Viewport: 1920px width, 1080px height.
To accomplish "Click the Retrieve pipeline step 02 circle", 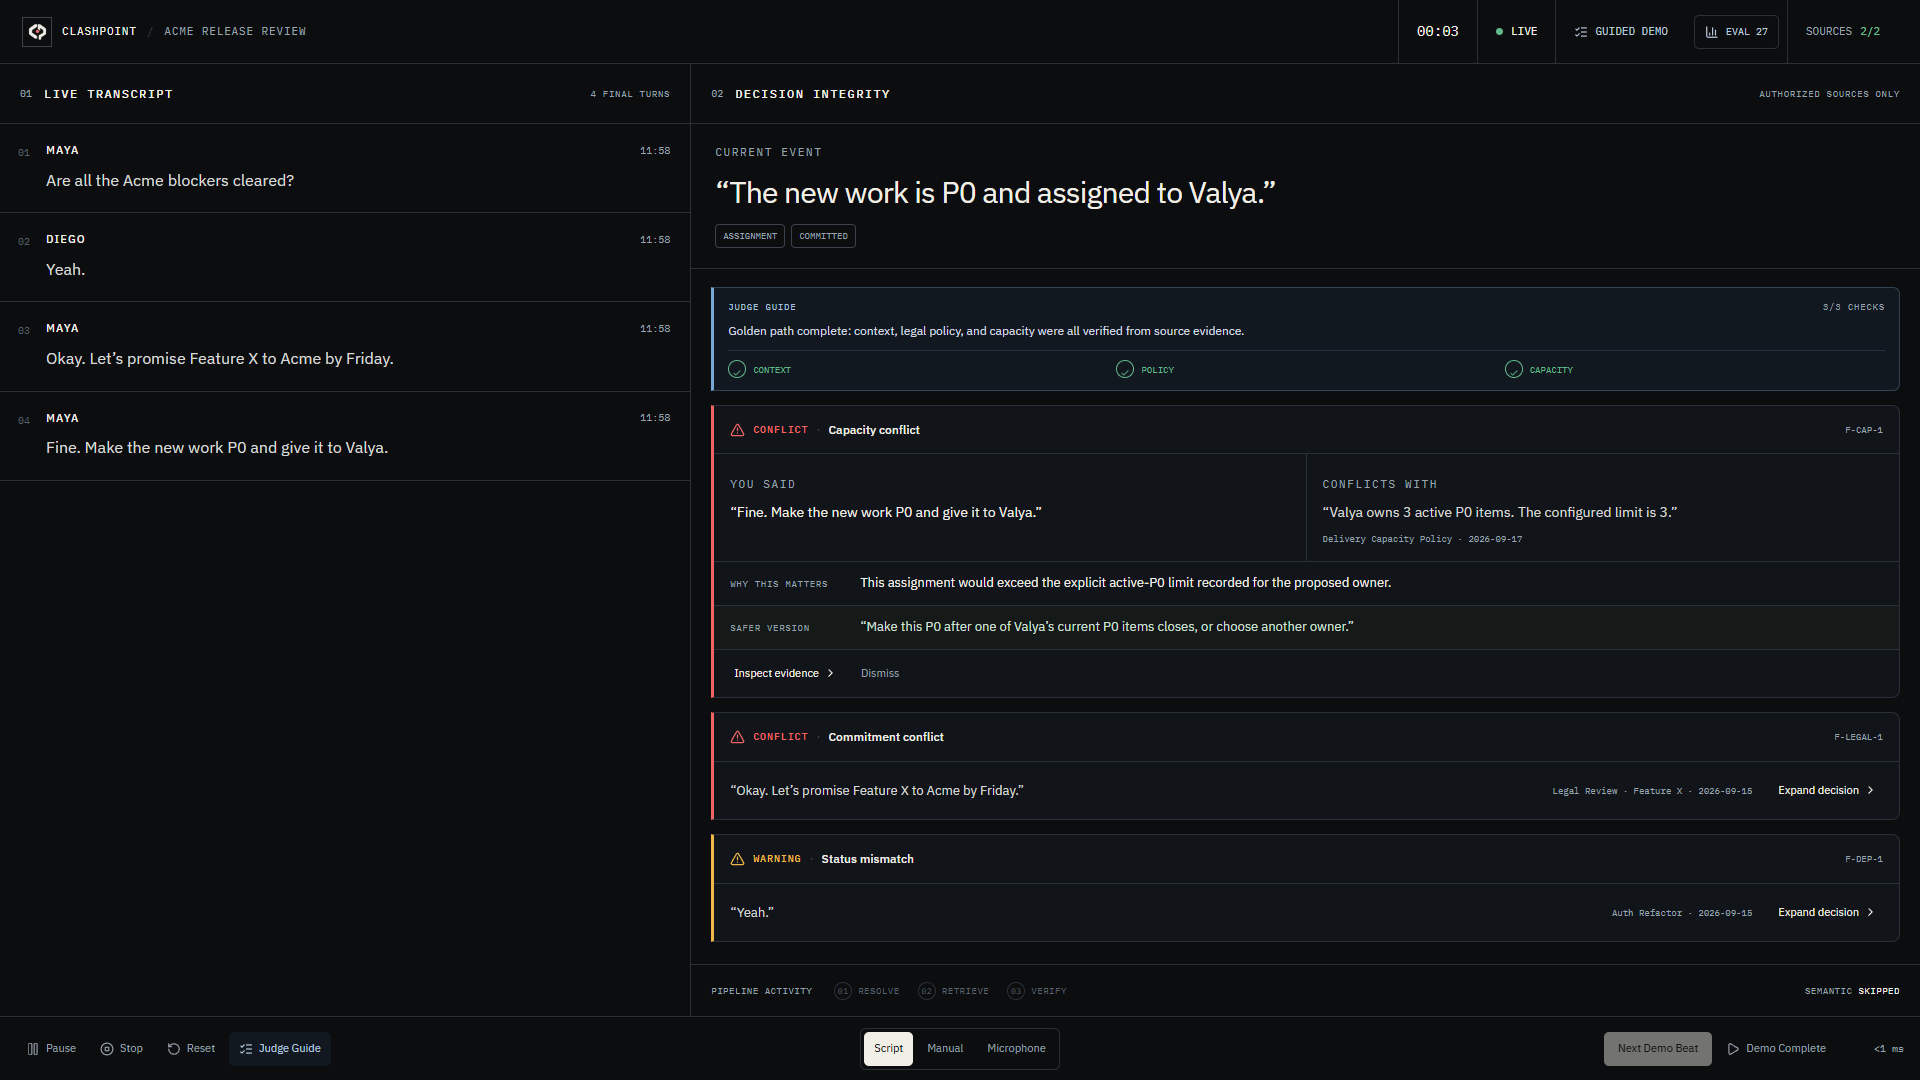I will point(927,991).
